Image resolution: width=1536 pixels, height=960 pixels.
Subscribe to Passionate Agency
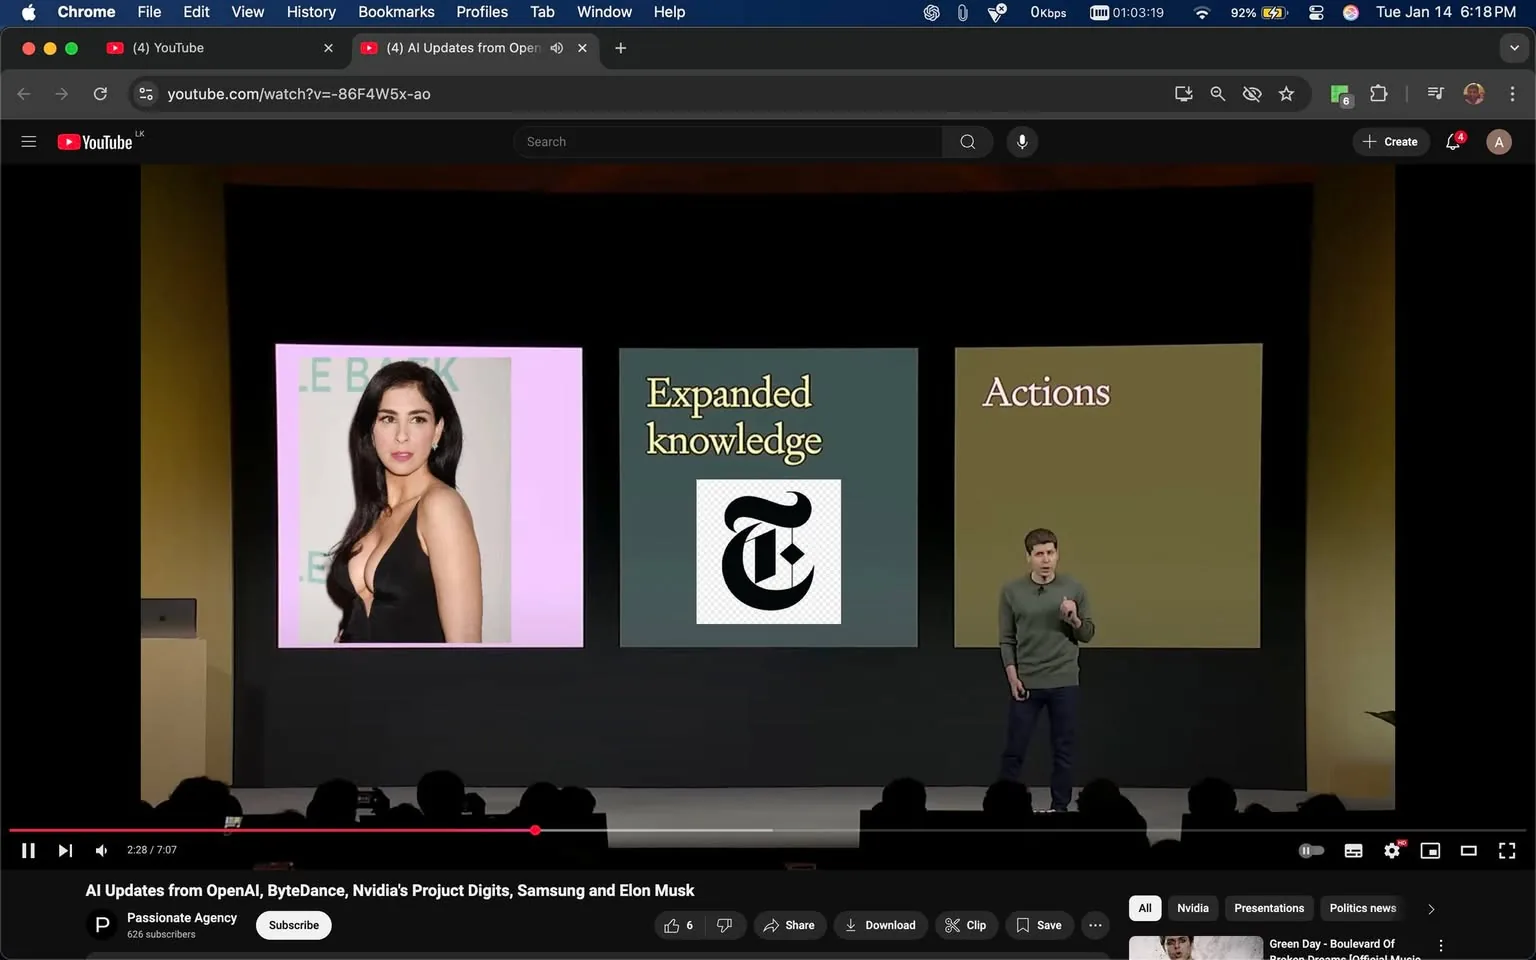[293, 925]
